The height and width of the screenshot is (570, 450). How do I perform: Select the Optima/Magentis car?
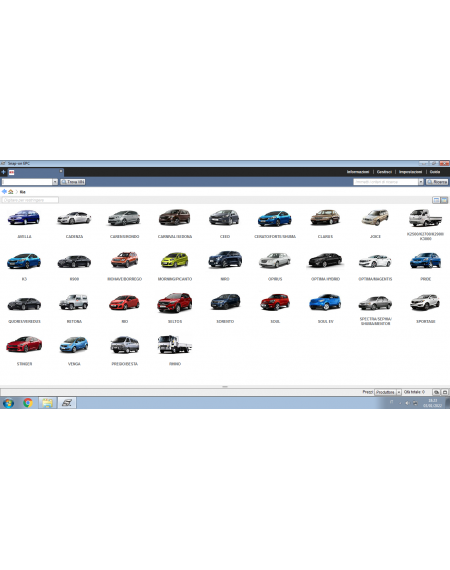click(375, 261)
